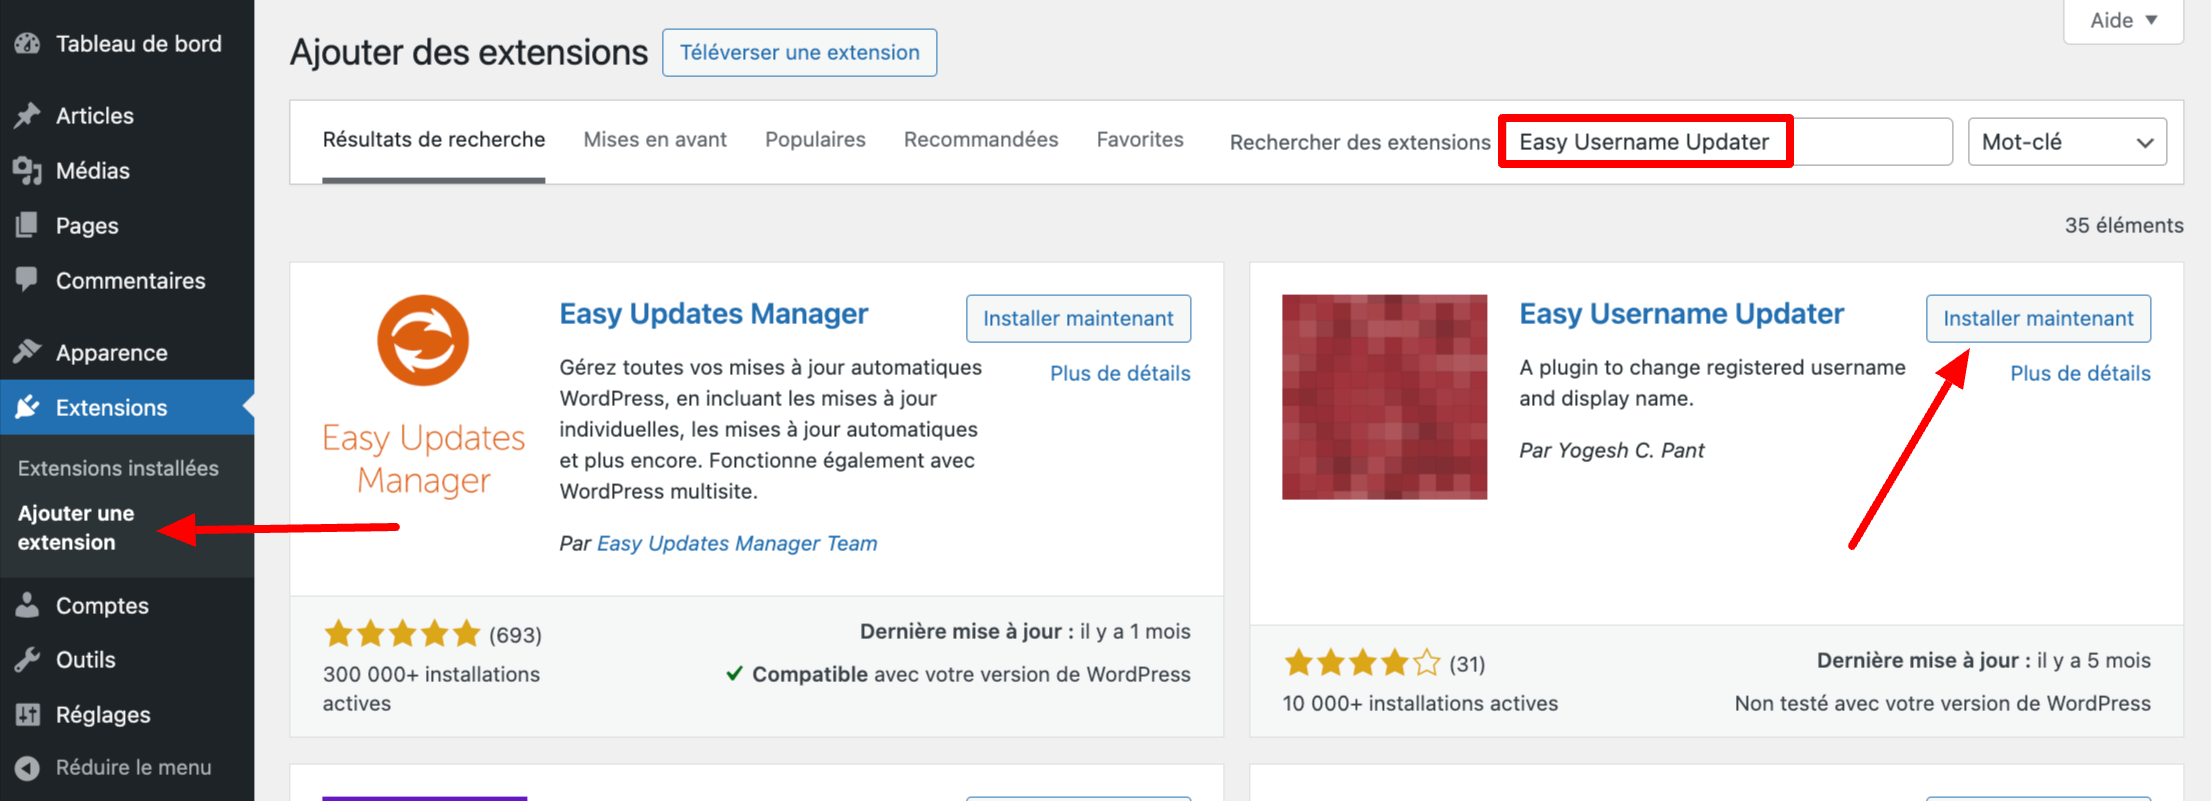The image size is (2211, 801).
Task: Click Easy Updates Manager star rating
Action: click(x=402, y=633)
